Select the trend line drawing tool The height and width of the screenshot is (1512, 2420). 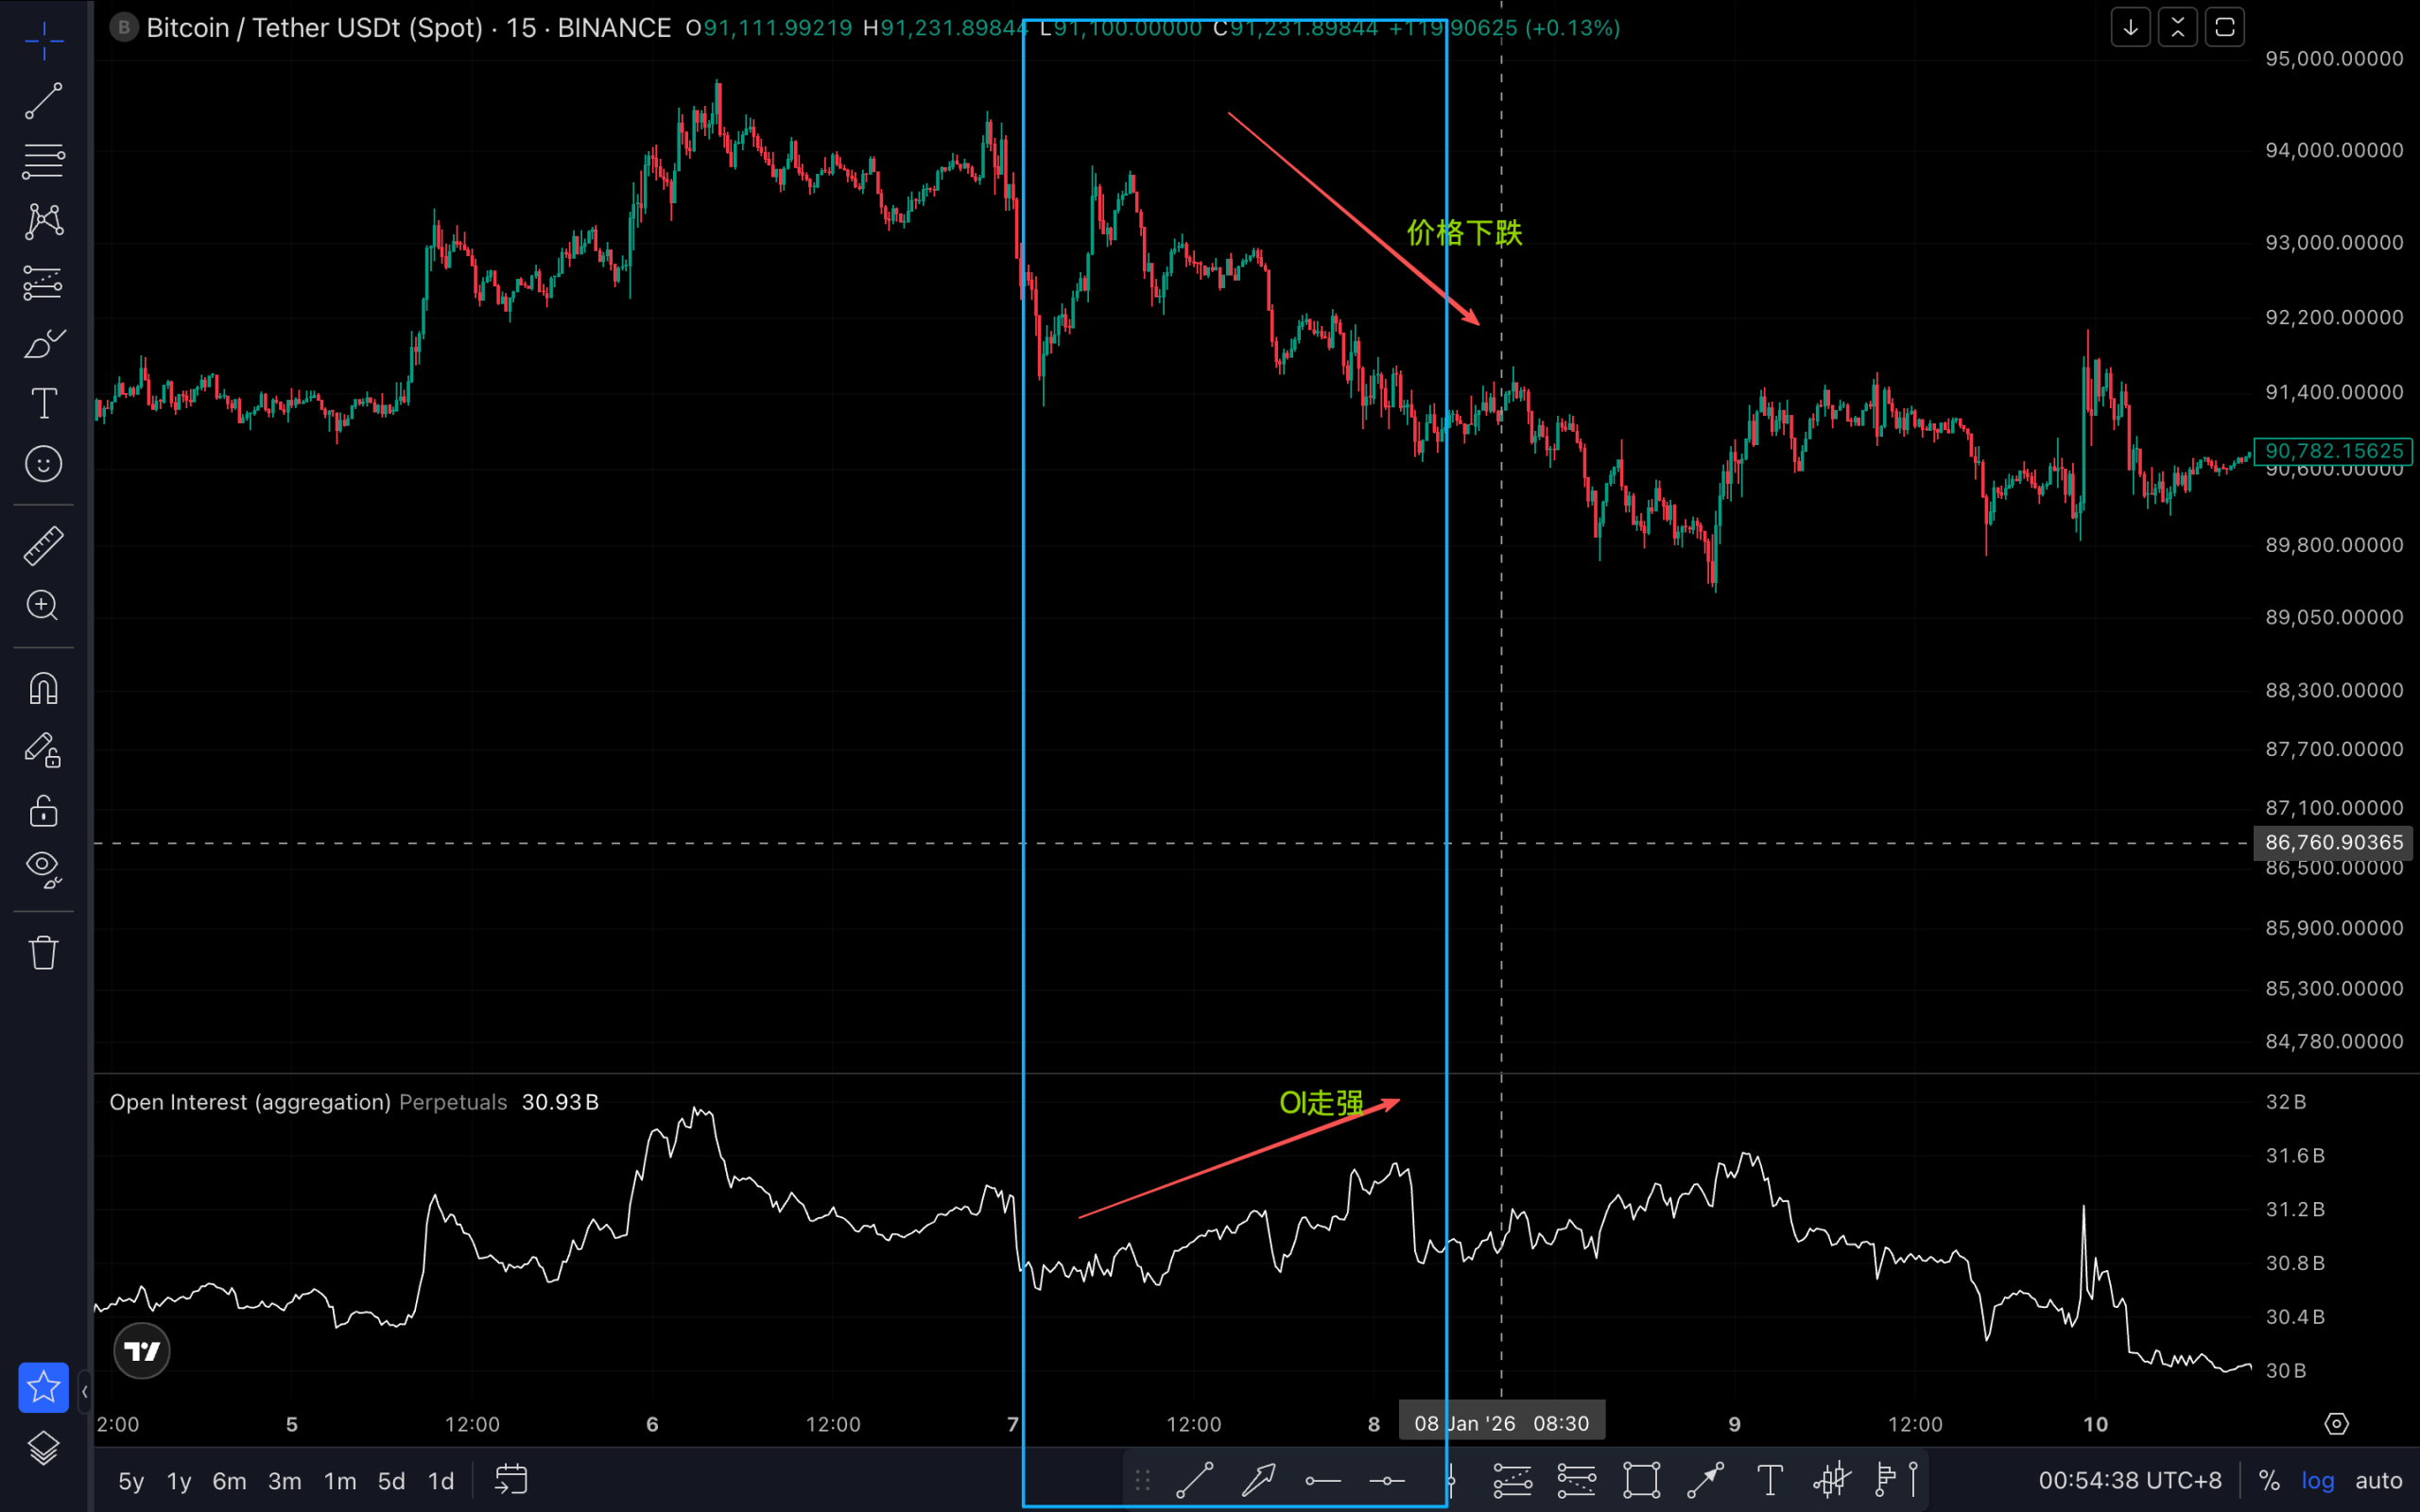tap(43, 101)
